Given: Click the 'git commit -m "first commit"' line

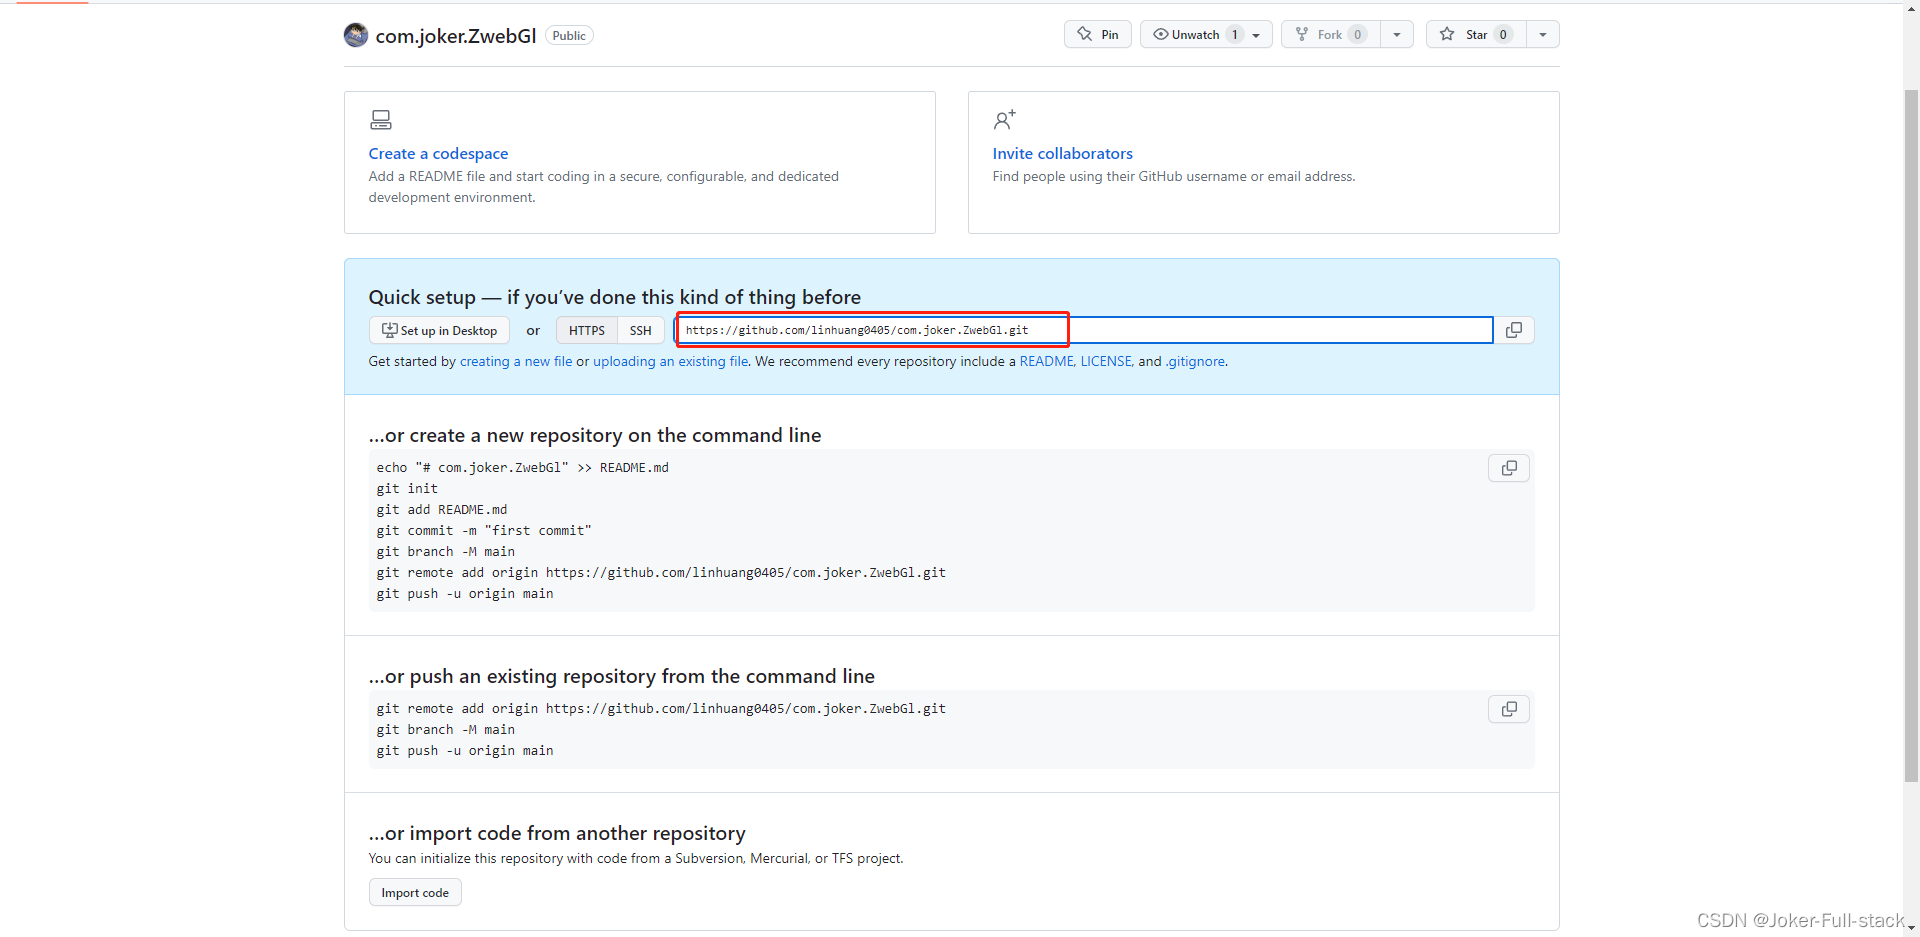Looking at the screenshot, I should (x=484, y=530).
